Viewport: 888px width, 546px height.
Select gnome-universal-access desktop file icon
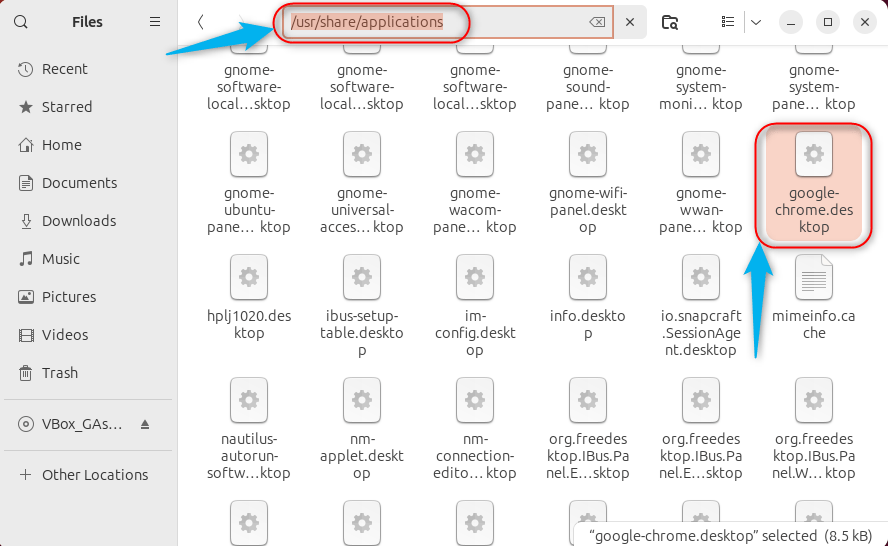(362, 154)
